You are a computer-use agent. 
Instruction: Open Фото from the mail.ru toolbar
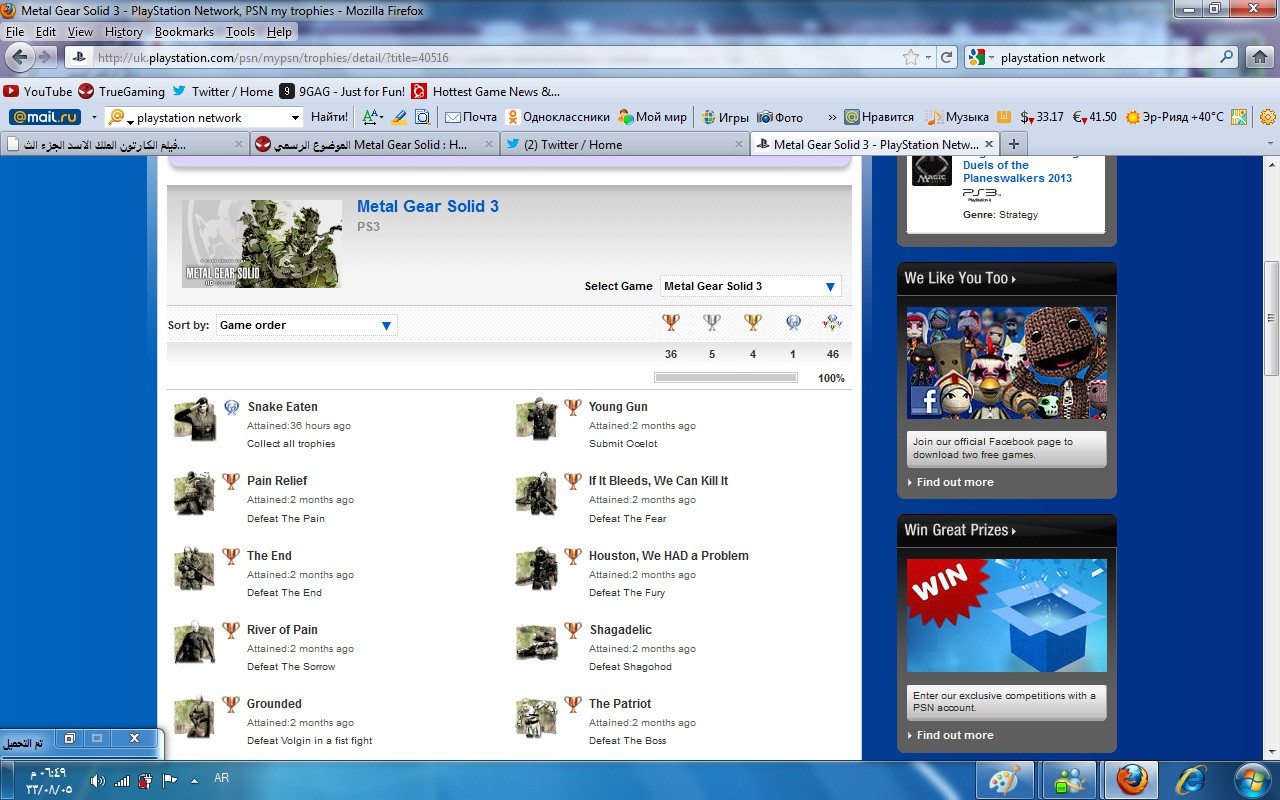point(780,117)
